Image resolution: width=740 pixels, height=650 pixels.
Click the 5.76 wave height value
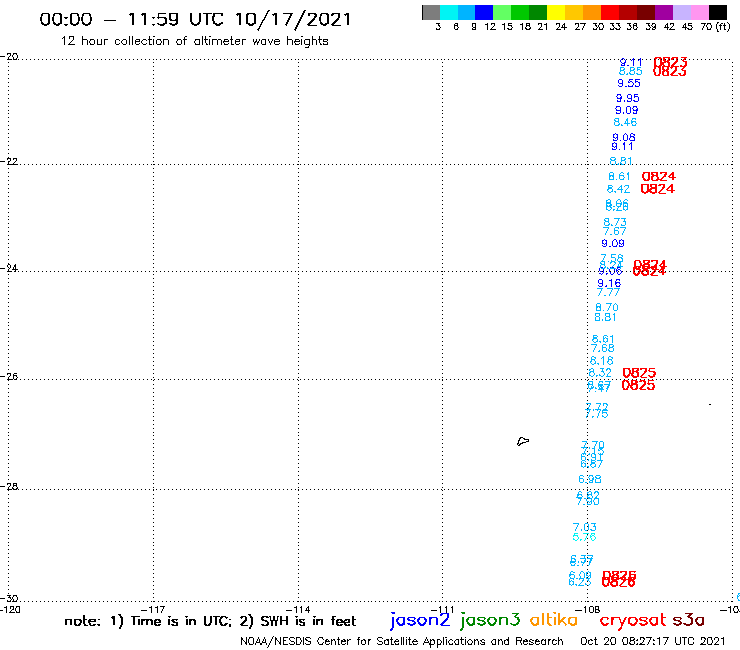(584, 537)
